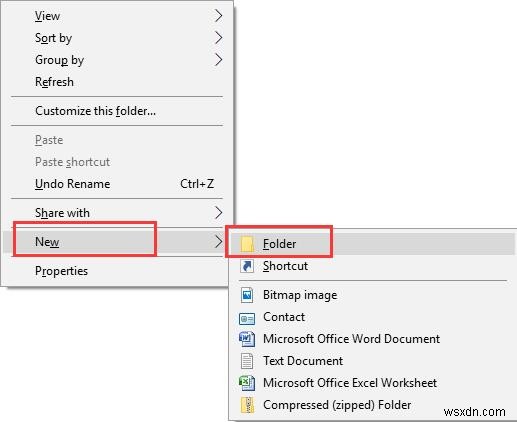Expand the Share with submenu arrow
The height and width of the screenshot is (422, 517).
[x=218, y=212]
